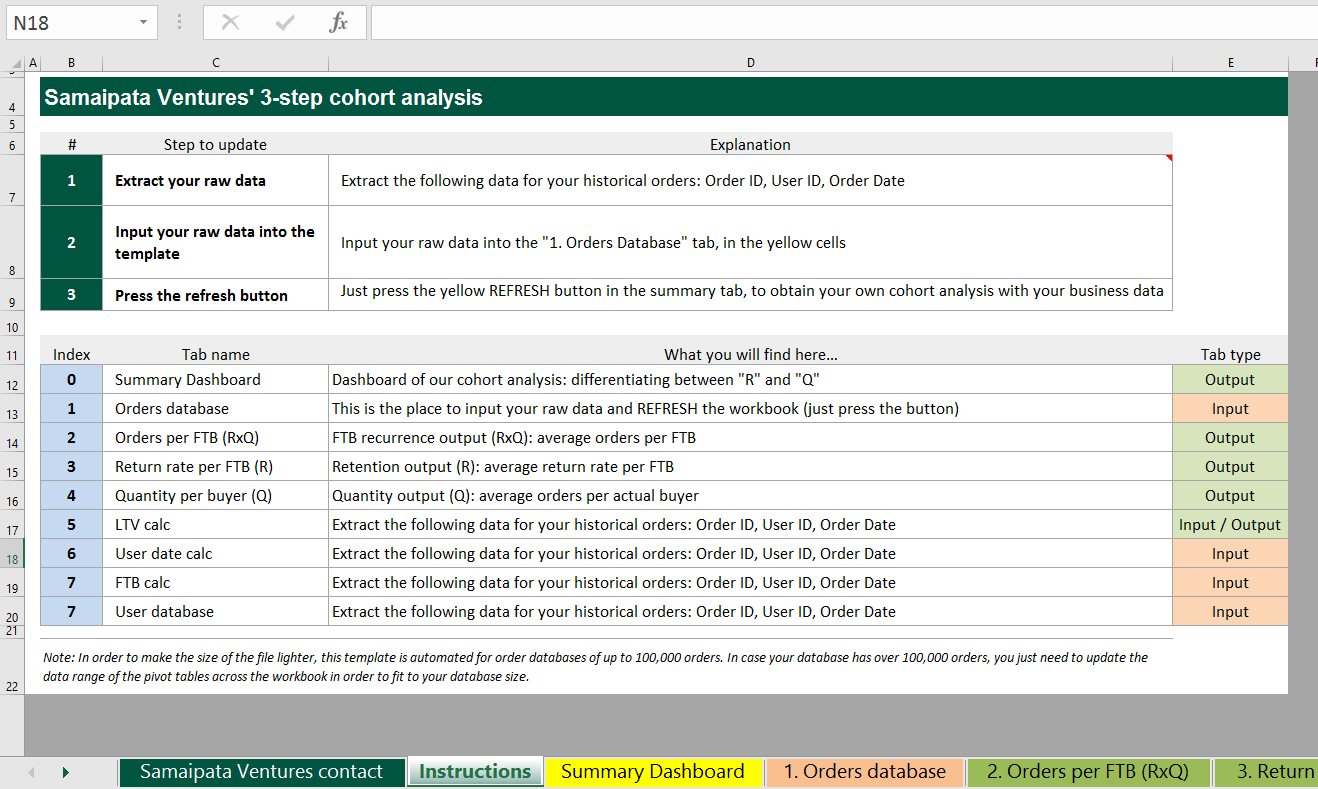1318x789 pixels.
Task: Click index 6 cell
Action: [x=71, y=554]
